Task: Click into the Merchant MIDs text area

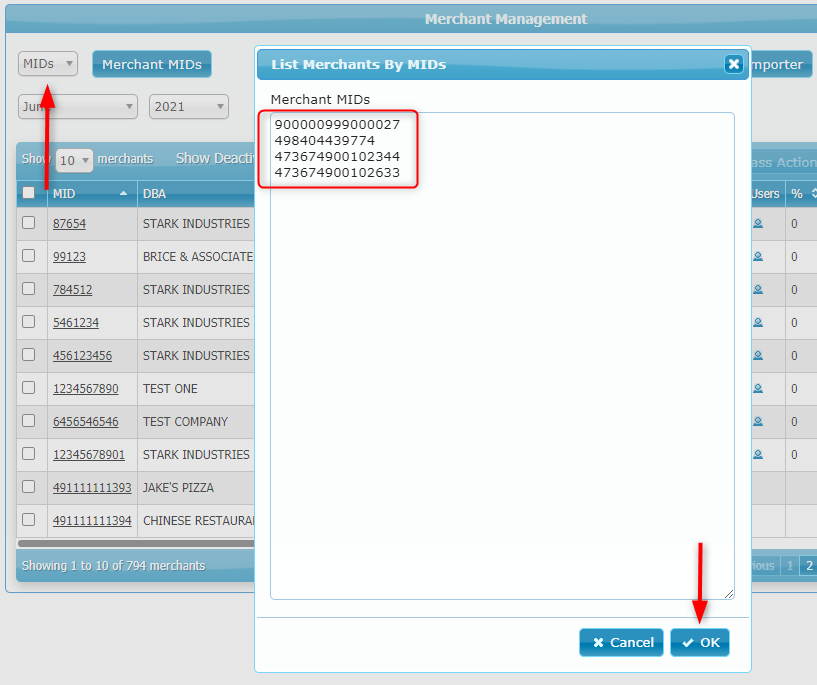Action: coord(502,356)
